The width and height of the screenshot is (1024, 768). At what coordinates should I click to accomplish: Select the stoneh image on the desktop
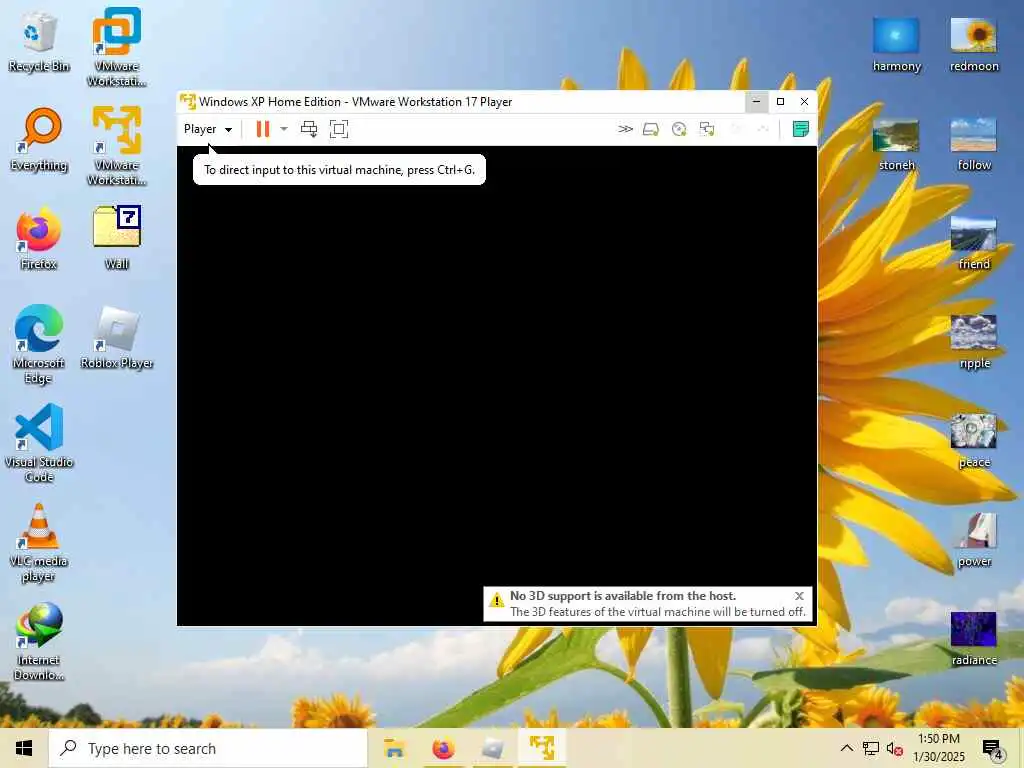click(896, 144)
